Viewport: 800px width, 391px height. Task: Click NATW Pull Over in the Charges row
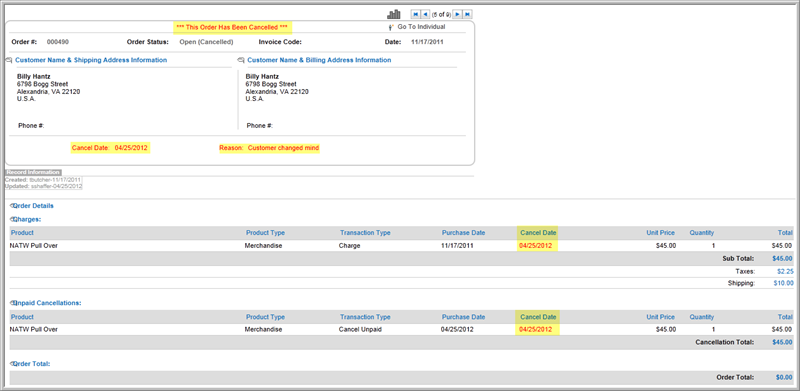[x=34, y=246]
